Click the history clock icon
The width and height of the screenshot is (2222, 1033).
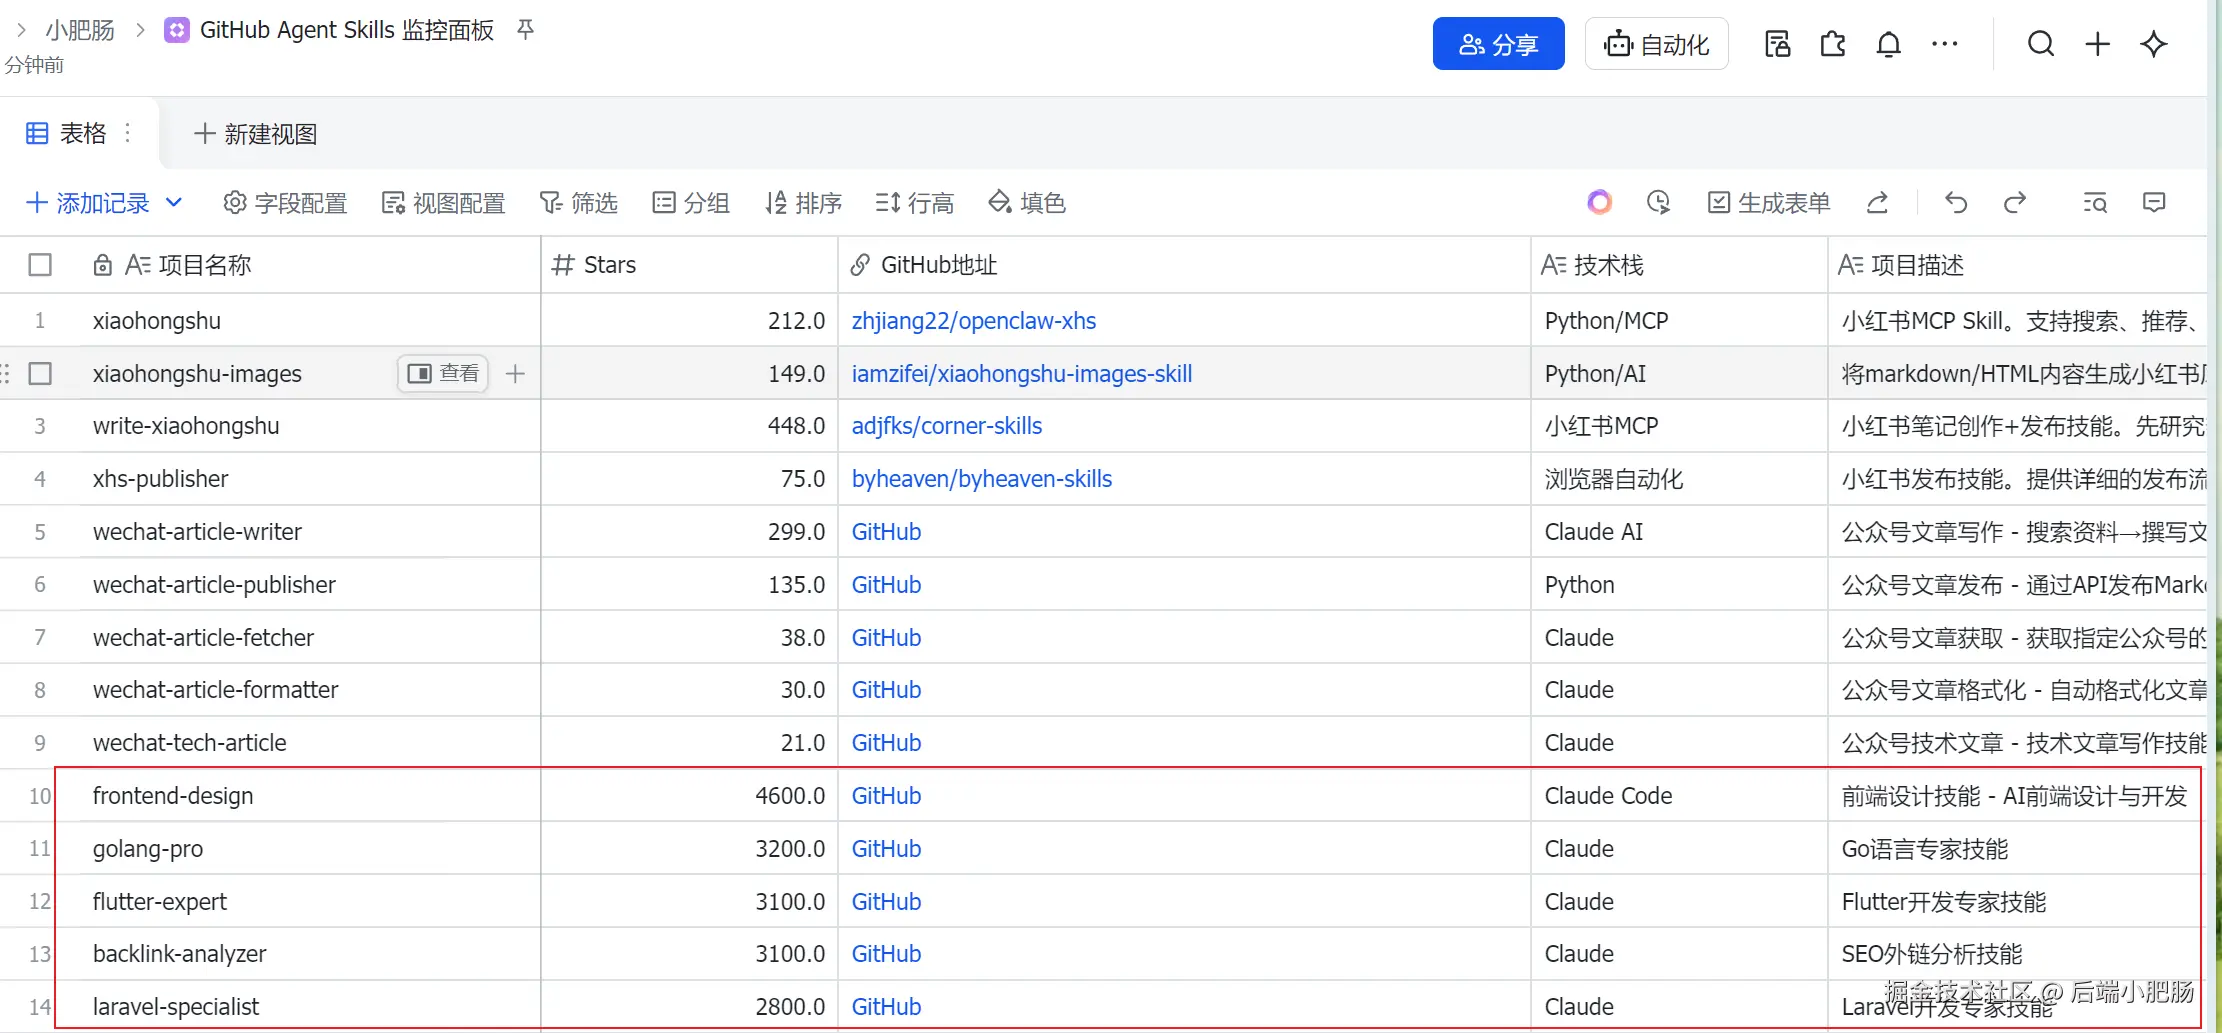pyautogui.click(x=1658, y=203)
